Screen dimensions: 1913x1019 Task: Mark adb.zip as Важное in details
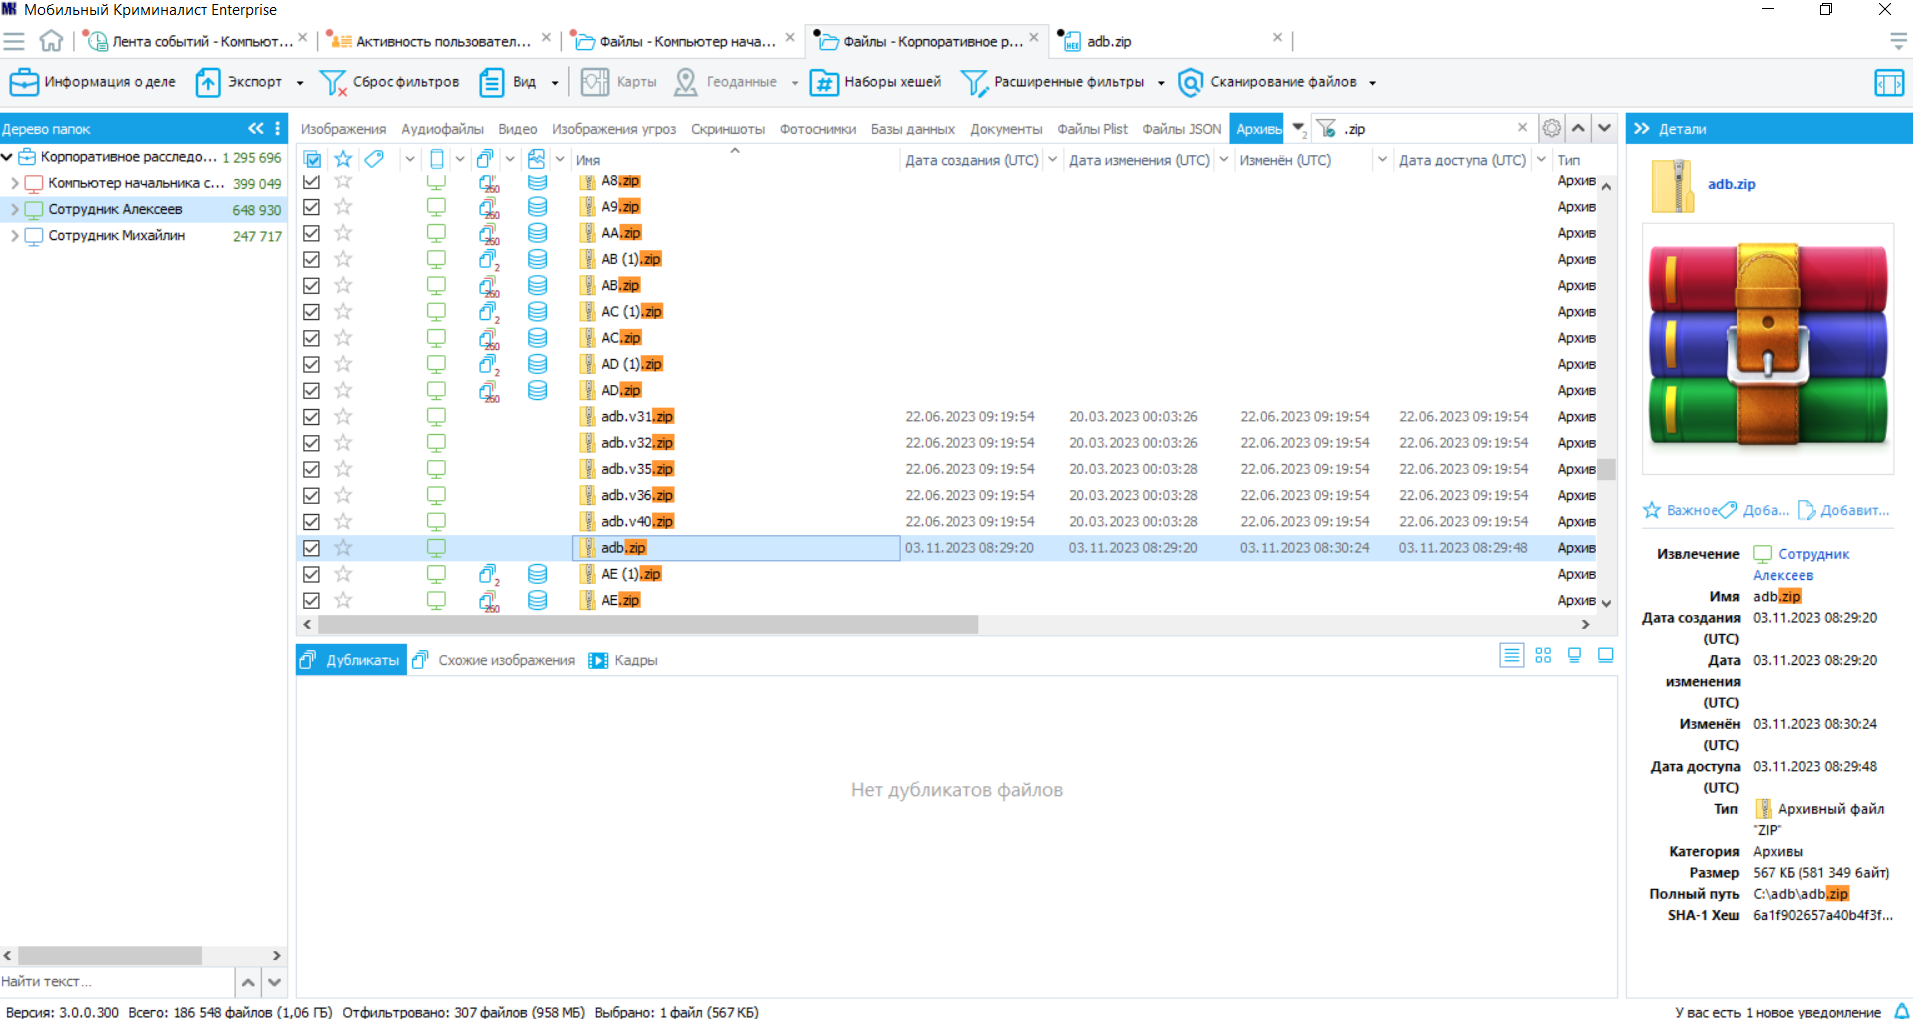[1682, 510]
